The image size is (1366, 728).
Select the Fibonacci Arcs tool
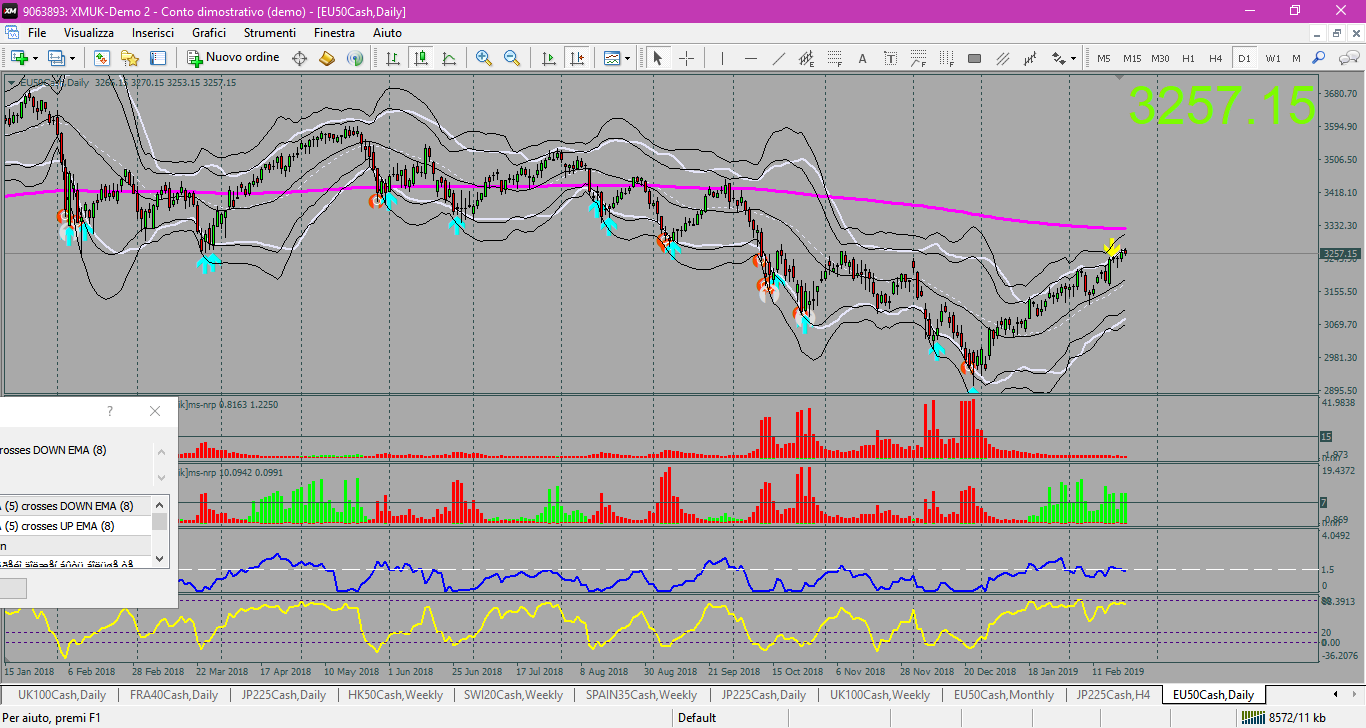pos(919,58)
